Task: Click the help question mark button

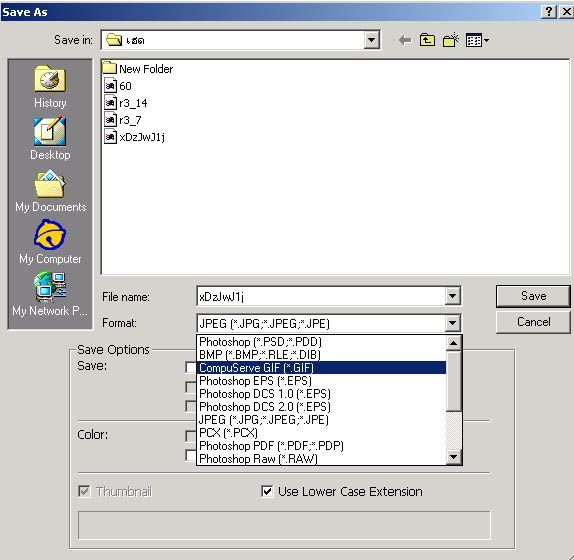Action: [x=548, y=12]
